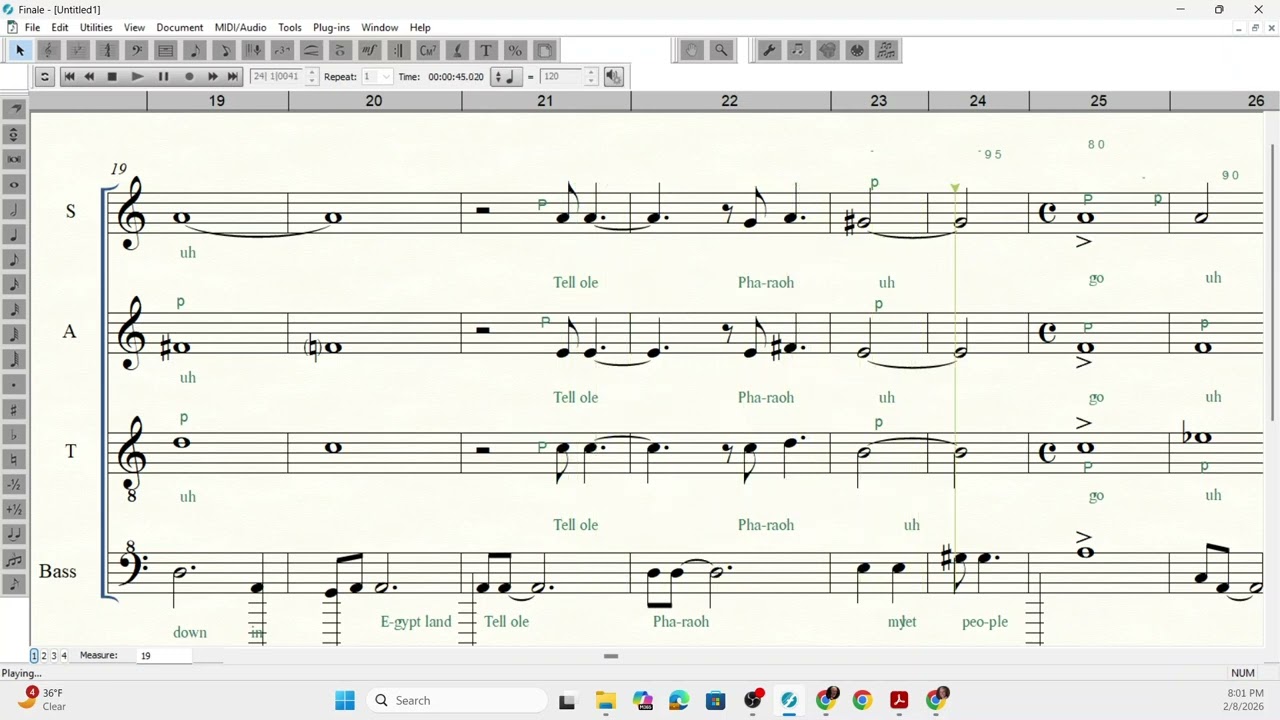1280x720 pixels.
Task: Select the Text T tool
Action: click(x=486, y=50)
